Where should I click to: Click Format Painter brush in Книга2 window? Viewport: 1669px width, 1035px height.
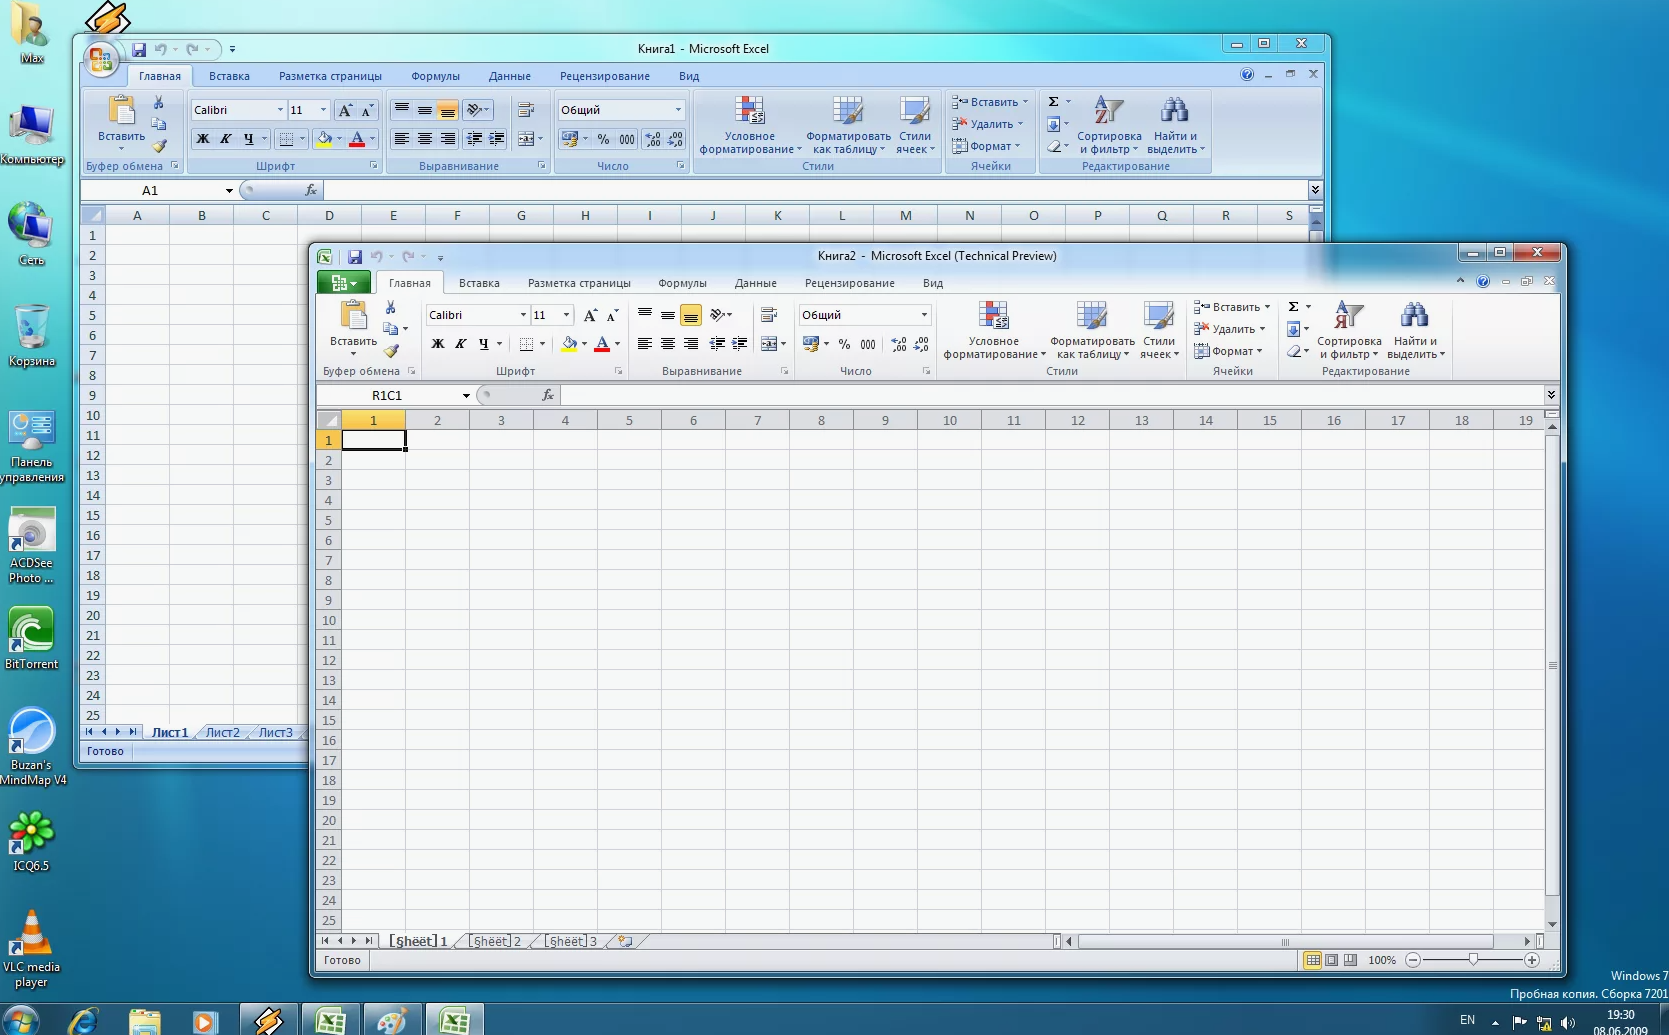click(391, 351)
